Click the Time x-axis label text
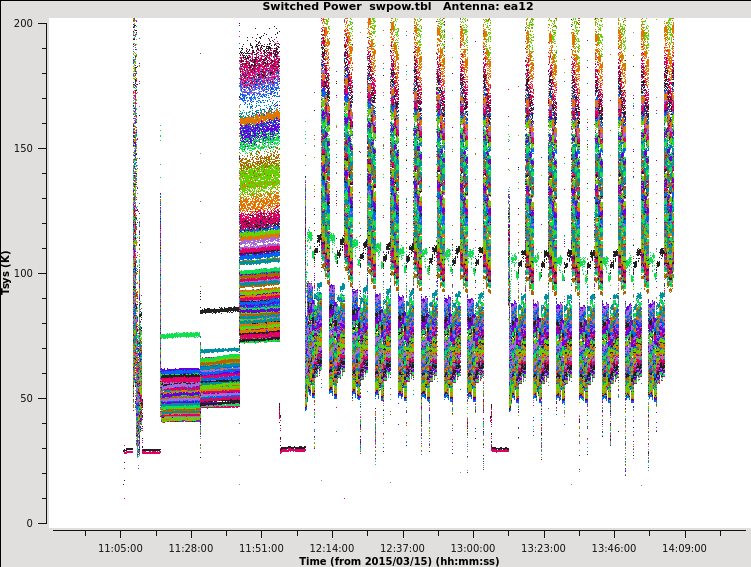 tap(398, 561)
